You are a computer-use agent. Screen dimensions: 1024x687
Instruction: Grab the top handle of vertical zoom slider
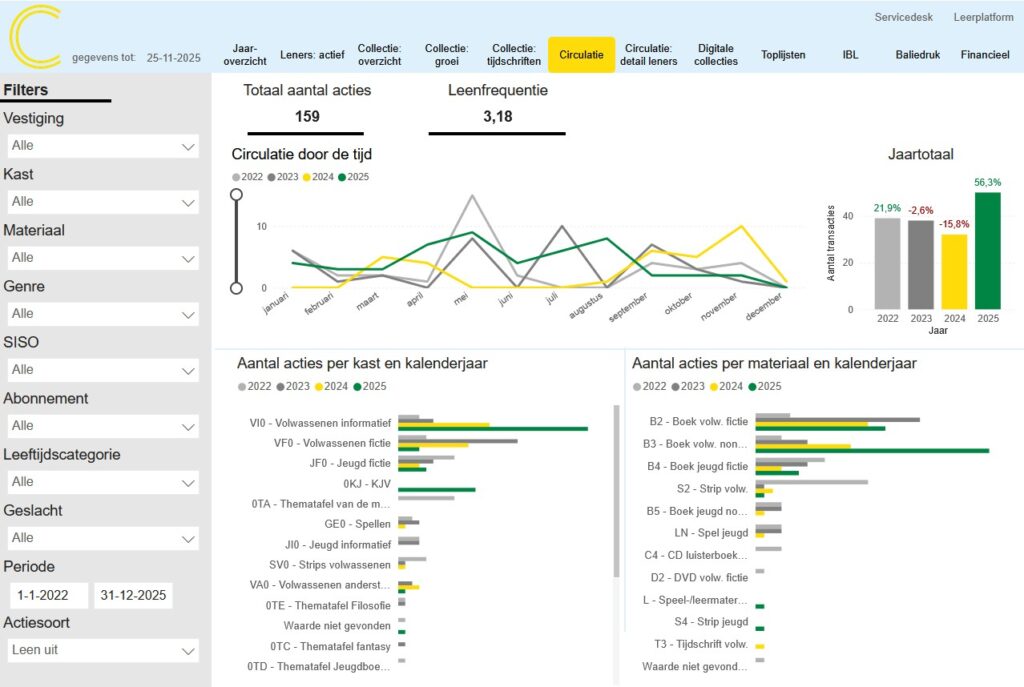[236, 194]
